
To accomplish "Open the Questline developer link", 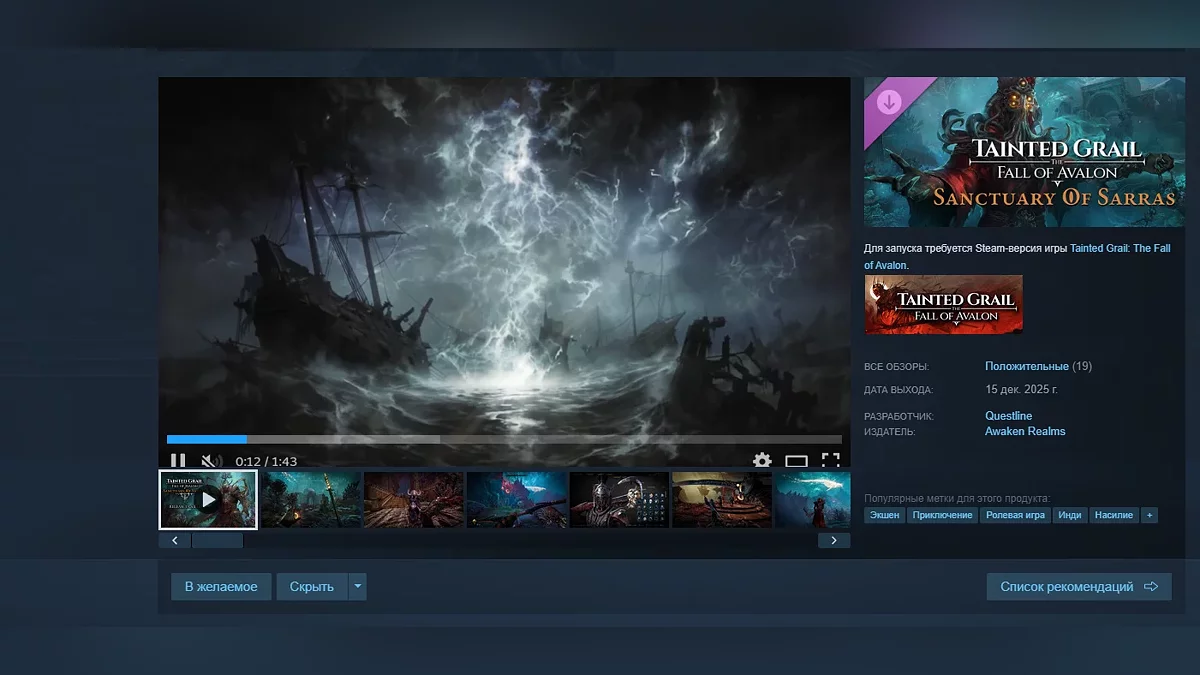I will [1008, 416].
